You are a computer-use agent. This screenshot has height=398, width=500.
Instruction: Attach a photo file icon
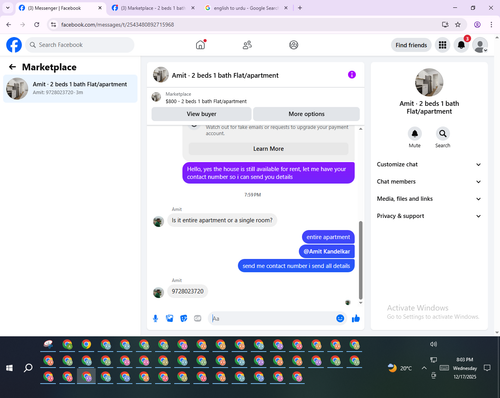point(170,318)
